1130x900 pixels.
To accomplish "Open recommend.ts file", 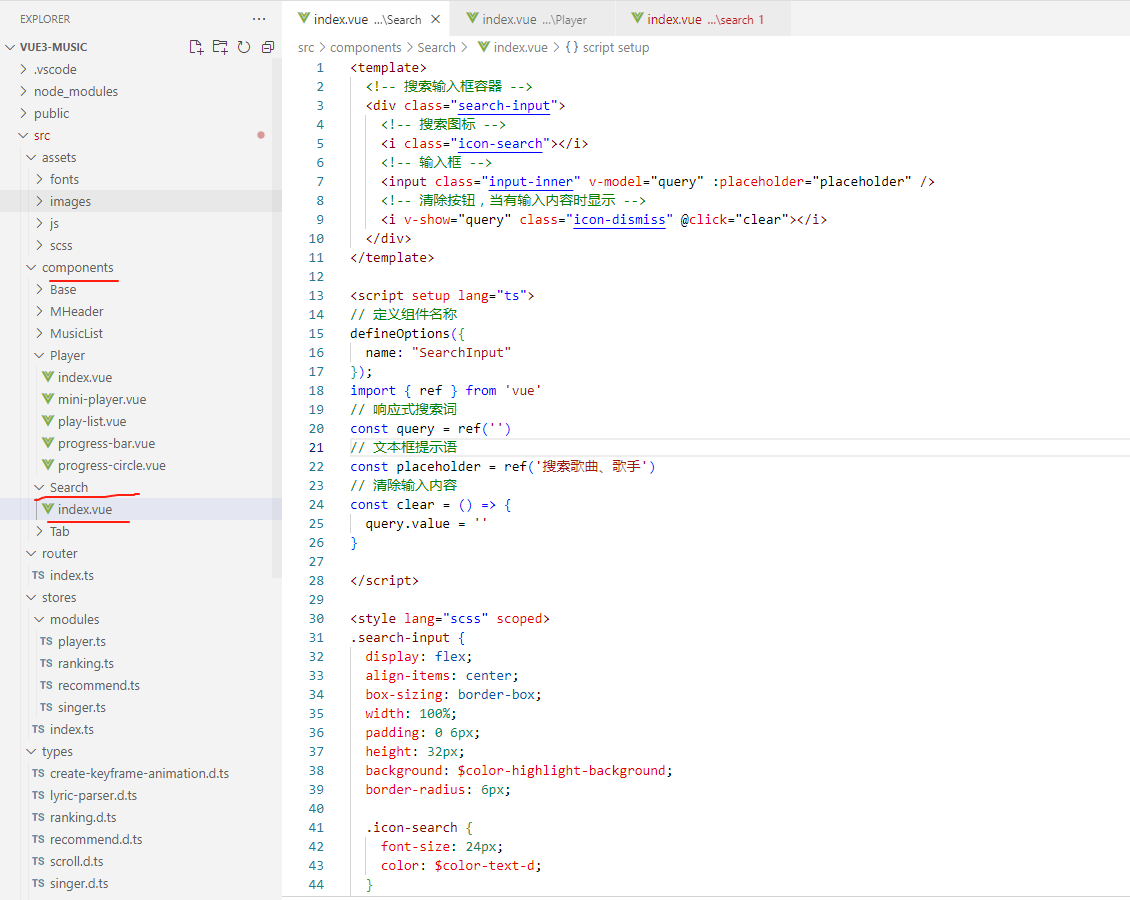I will (x=98, y=685).
